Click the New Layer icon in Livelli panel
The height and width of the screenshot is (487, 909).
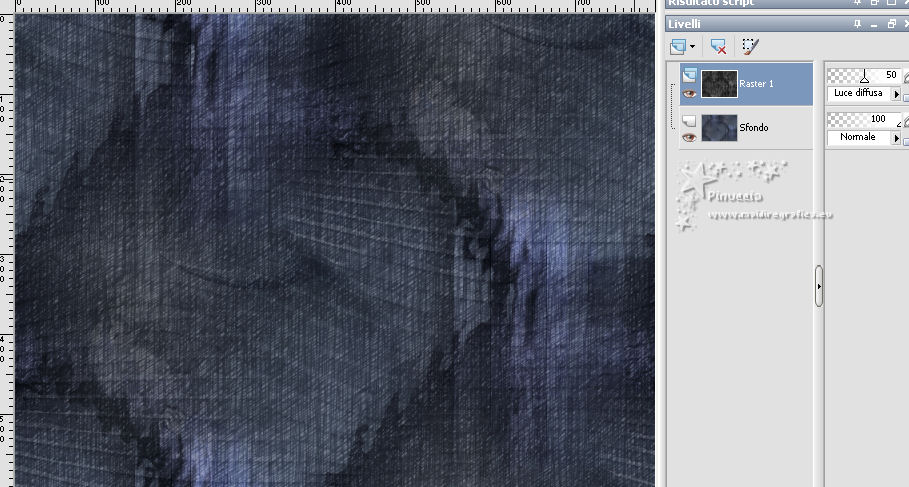(x=677, y=46)
